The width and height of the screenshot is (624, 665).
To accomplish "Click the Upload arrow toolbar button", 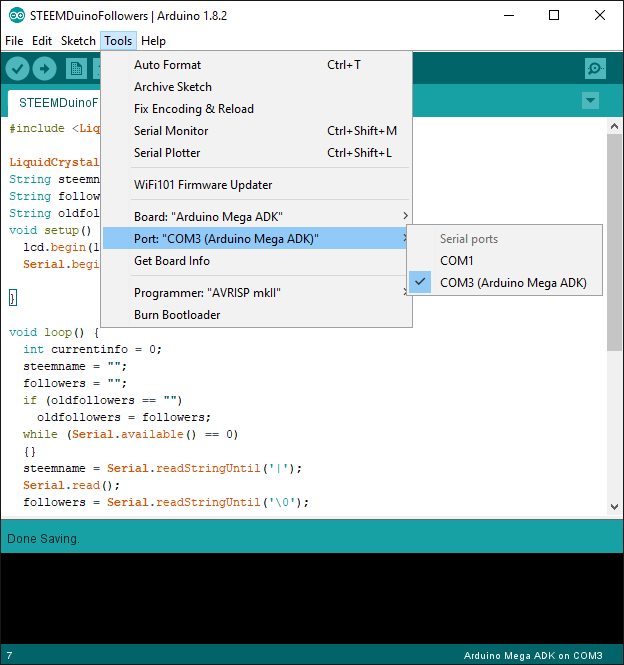I will [45, 69].
